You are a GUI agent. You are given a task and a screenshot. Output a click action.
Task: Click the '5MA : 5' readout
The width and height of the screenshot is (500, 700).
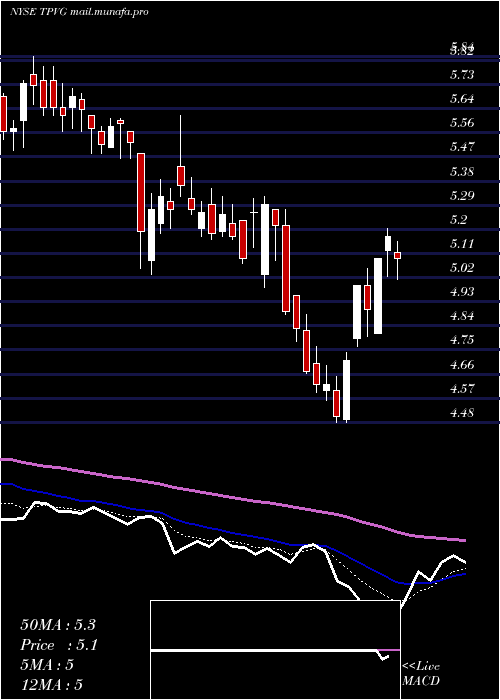47,665
